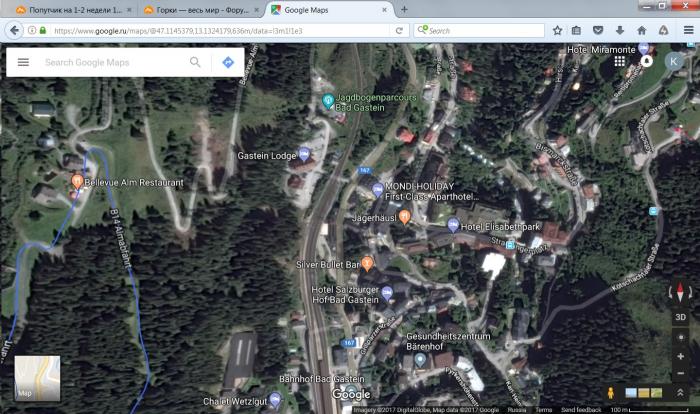Show my location on the map
The width and height of the screenshot is (700, 414).
click(680, 337)
